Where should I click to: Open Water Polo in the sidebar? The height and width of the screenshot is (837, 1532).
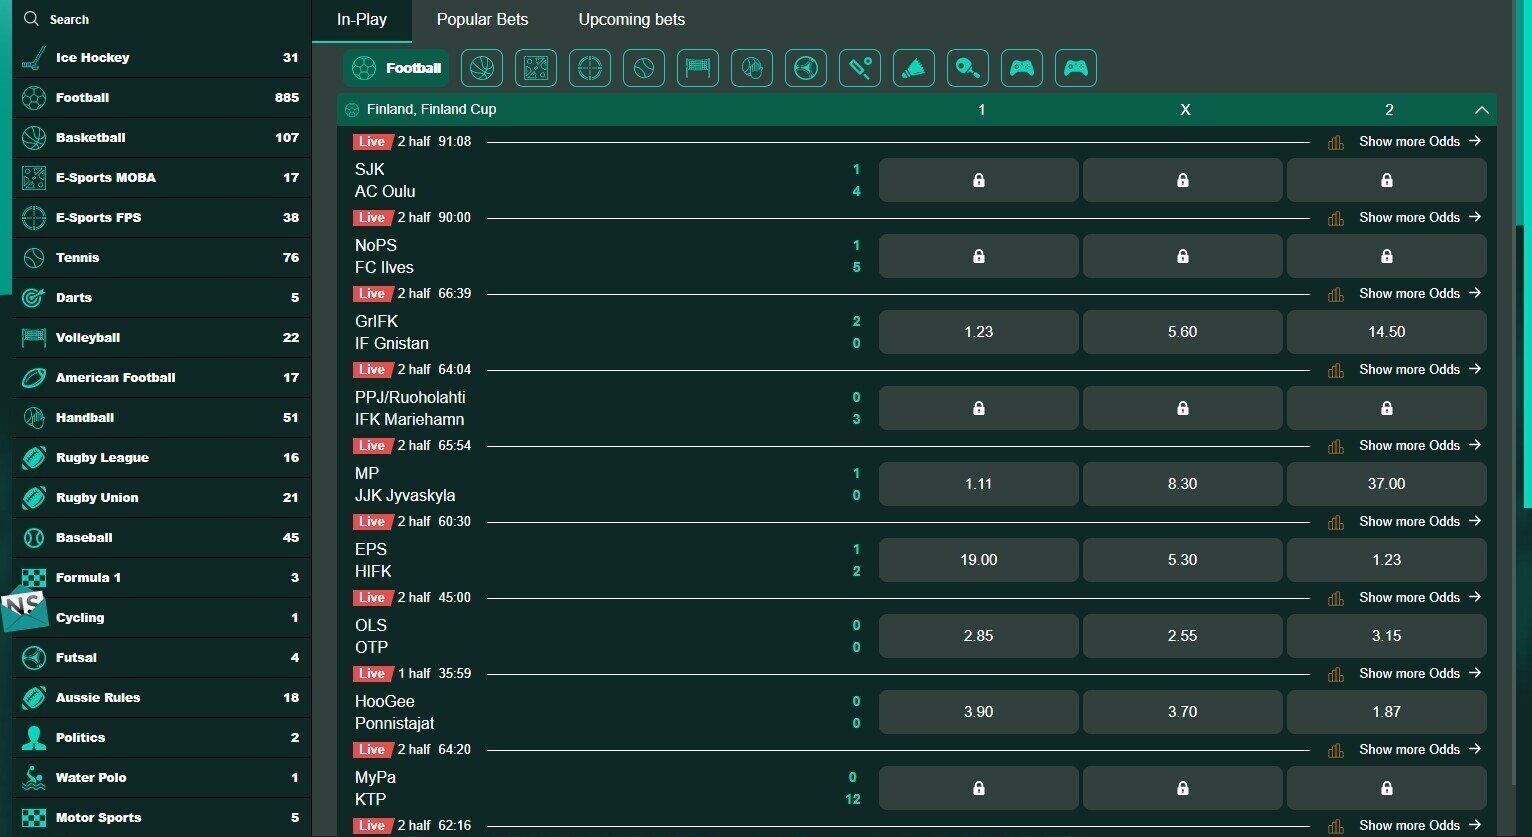pyautogui.click(x=161, y=778)
